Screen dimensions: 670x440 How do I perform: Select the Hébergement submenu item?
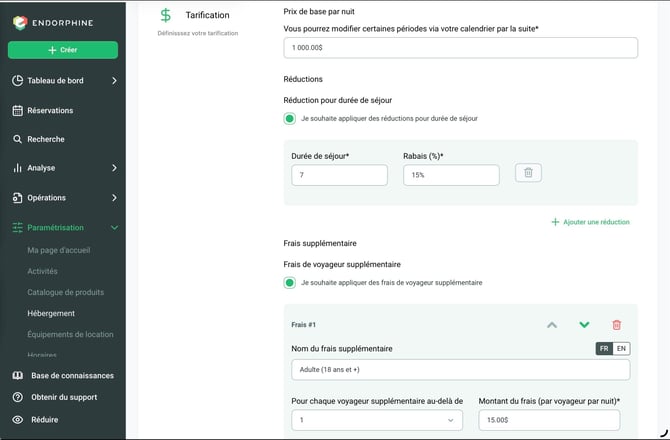click(x=51, y=314)
